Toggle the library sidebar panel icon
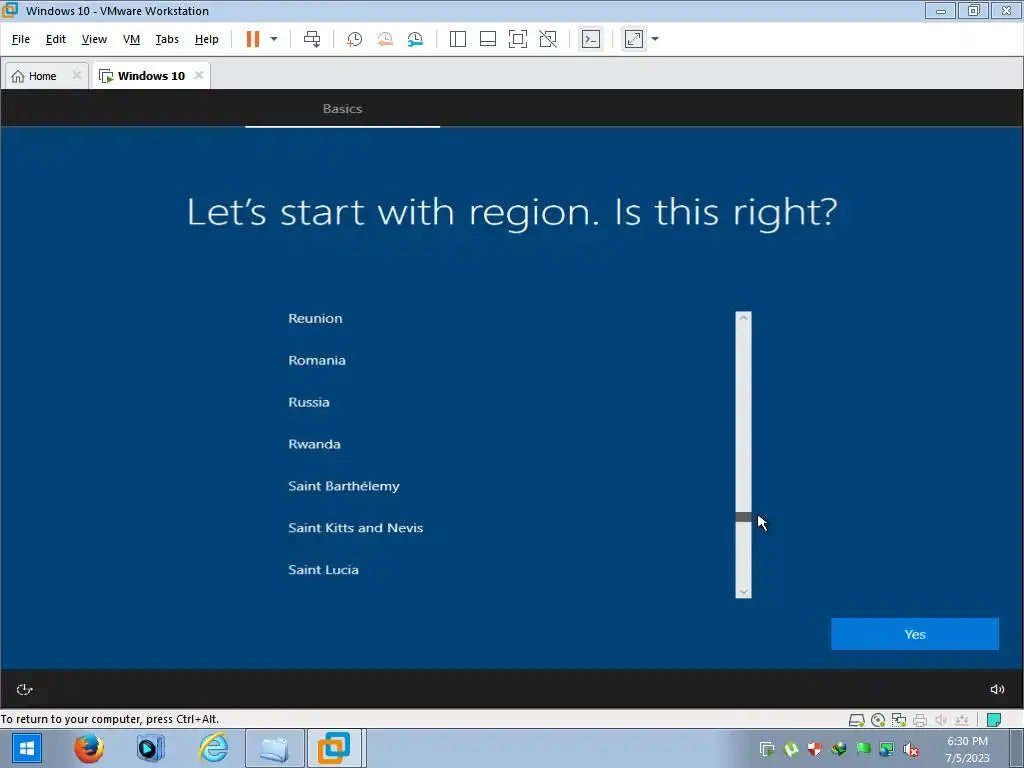1024x768 pixels. pos(458,39)
